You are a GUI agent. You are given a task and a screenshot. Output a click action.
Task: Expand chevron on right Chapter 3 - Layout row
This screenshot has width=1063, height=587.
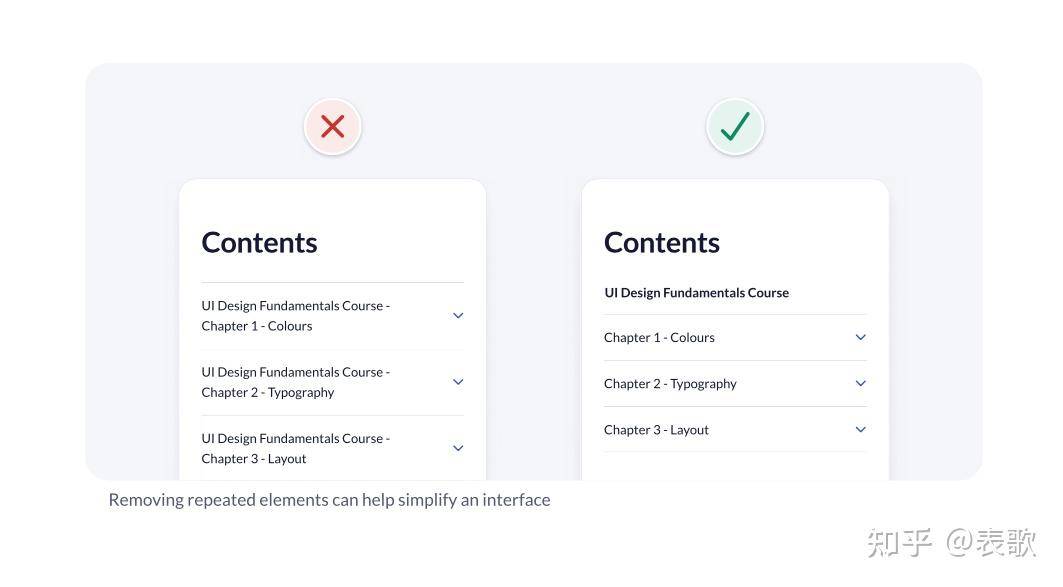pyautogui.click(x=861, y=430)
